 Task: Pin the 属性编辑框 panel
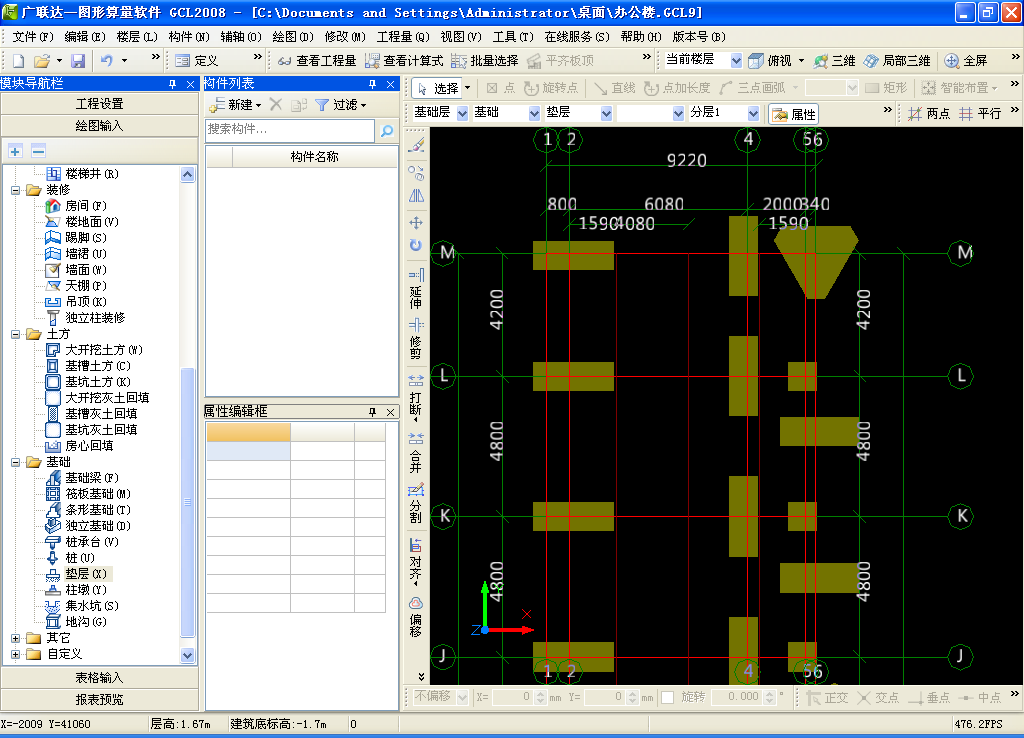pos(373,412)
